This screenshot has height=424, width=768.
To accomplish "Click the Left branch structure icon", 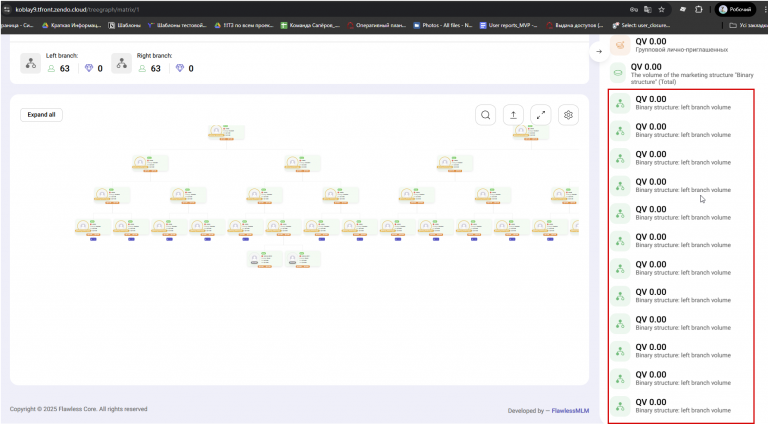I will click(30, 63).
